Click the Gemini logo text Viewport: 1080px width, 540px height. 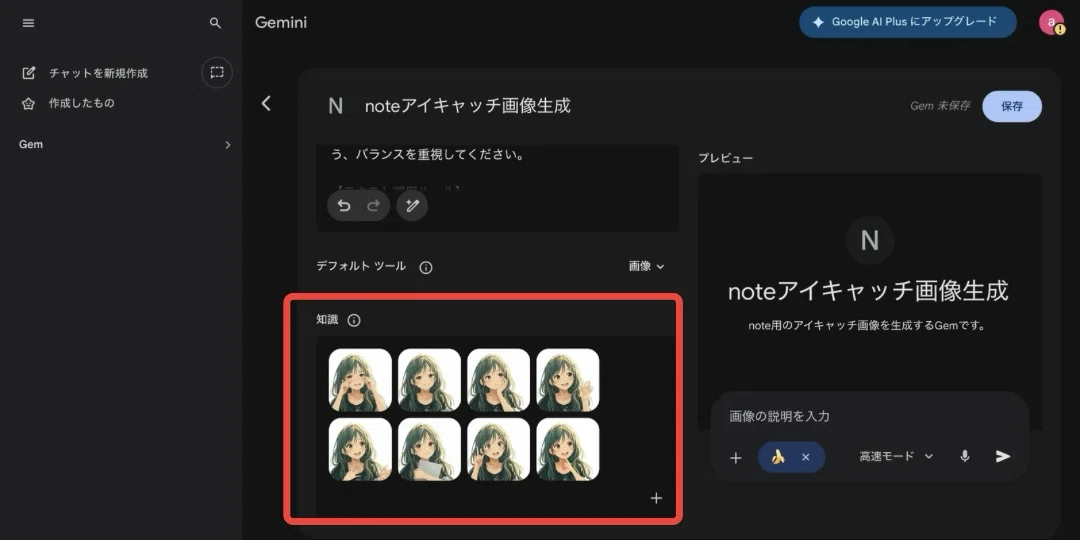coord(281,23)
